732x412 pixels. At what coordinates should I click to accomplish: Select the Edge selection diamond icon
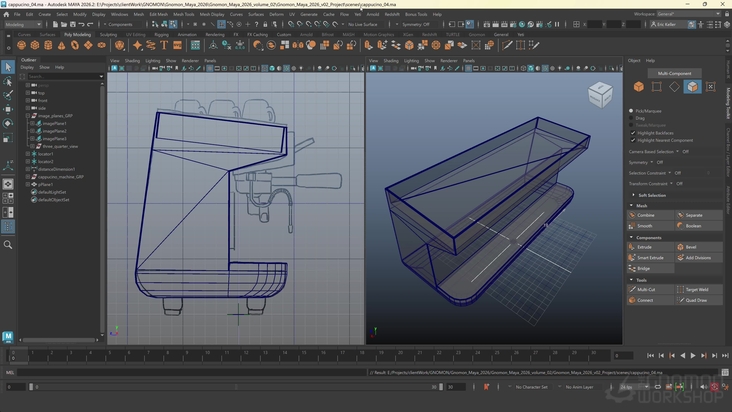pos(674,87)
